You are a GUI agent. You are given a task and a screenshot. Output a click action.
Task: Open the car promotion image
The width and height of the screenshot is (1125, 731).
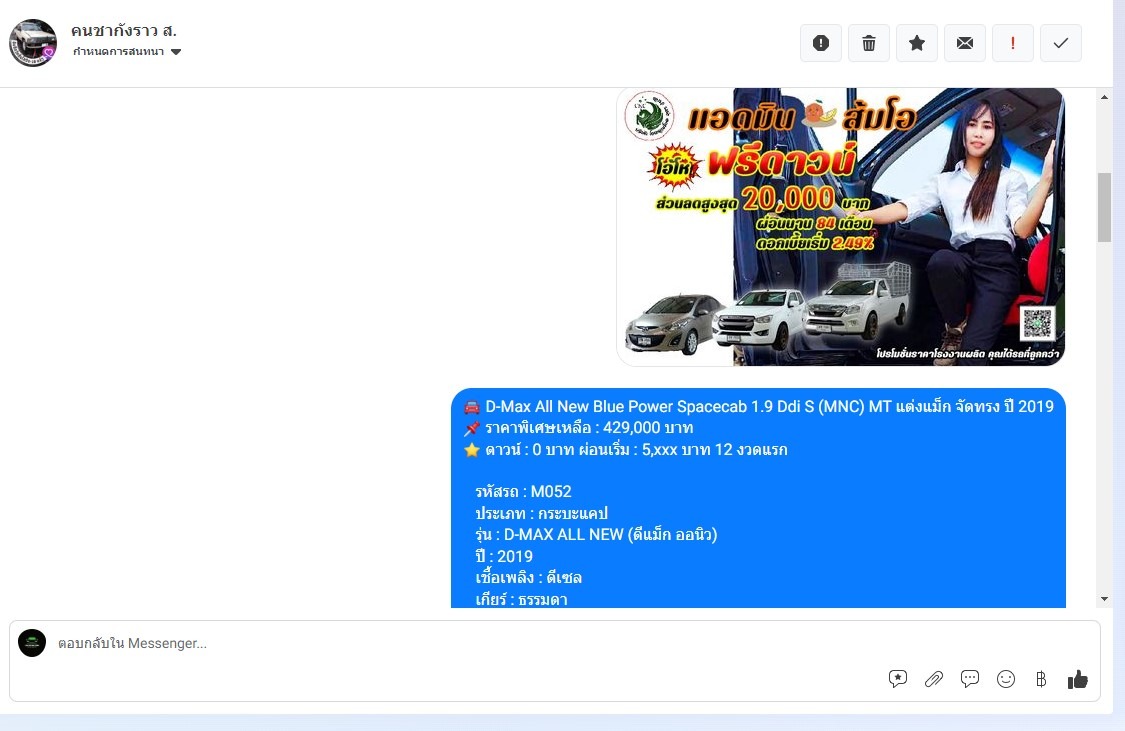(x=840, y=227)
